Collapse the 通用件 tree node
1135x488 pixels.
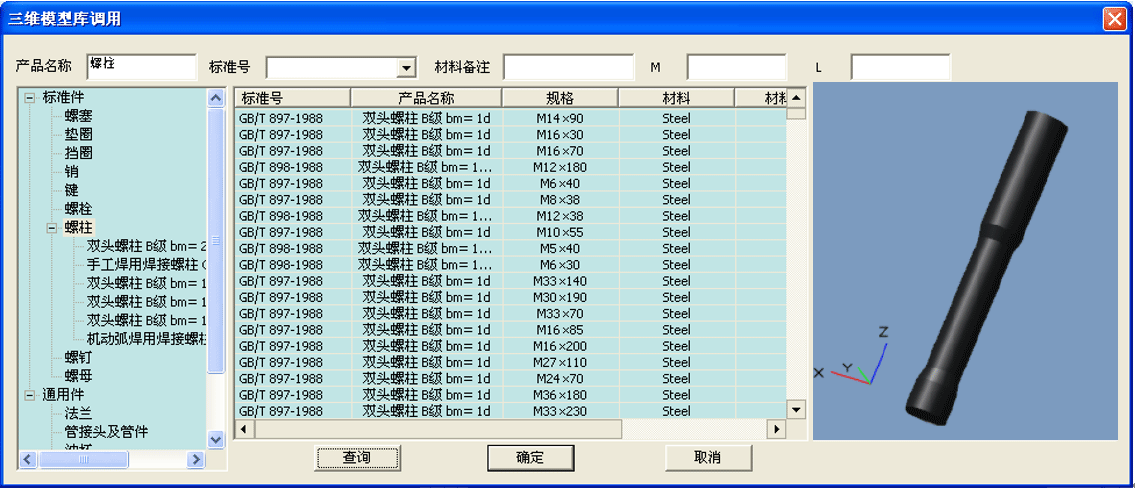coord(30,395)
